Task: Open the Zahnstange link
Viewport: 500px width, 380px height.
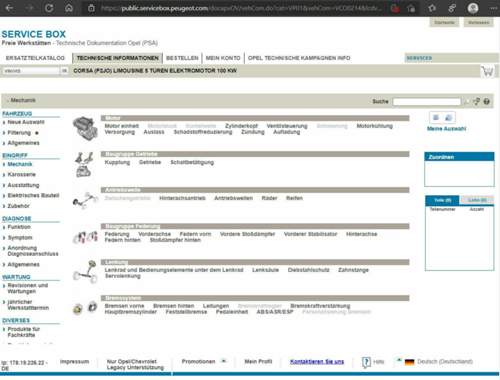Action: tap(353, 270)
